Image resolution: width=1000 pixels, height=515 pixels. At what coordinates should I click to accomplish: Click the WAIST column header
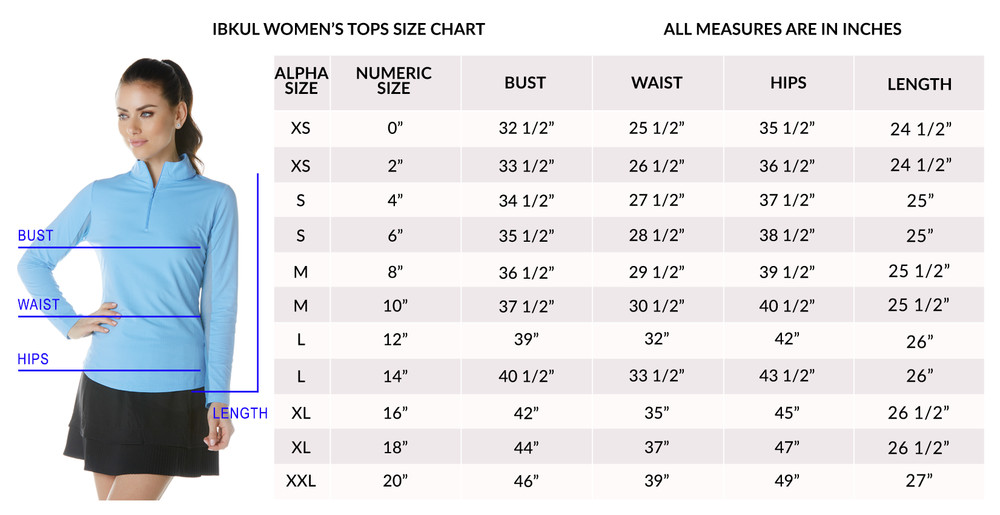click(x=657, y=83)
